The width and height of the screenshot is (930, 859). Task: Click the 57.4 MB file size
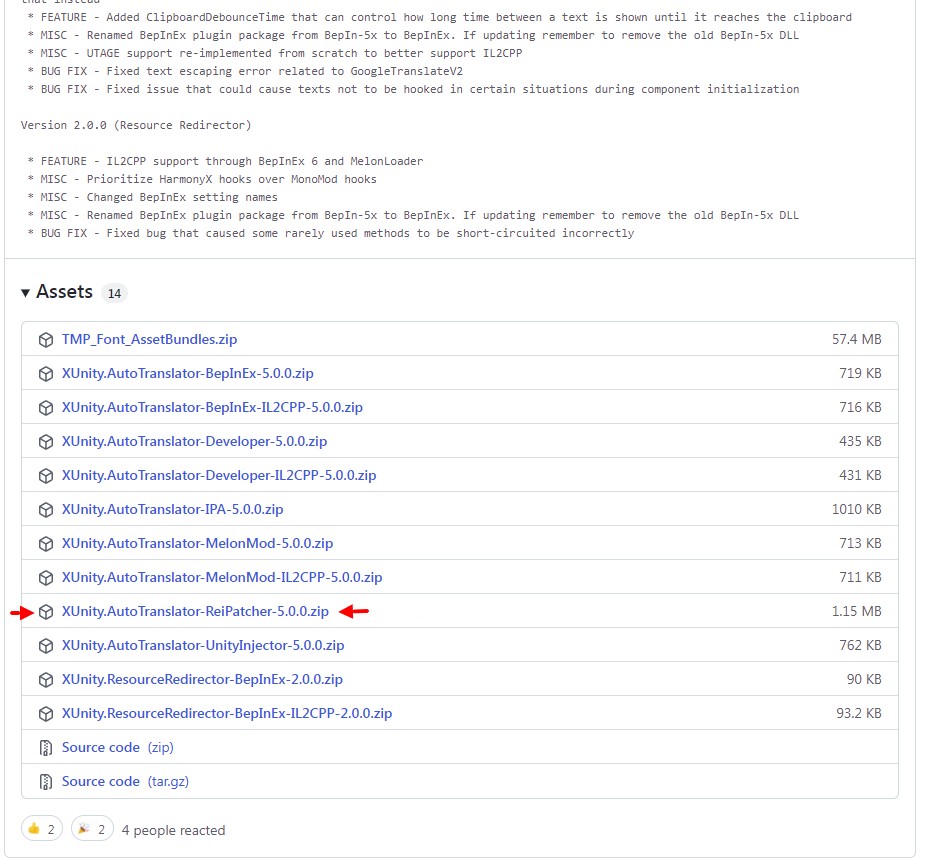(856, 339)
